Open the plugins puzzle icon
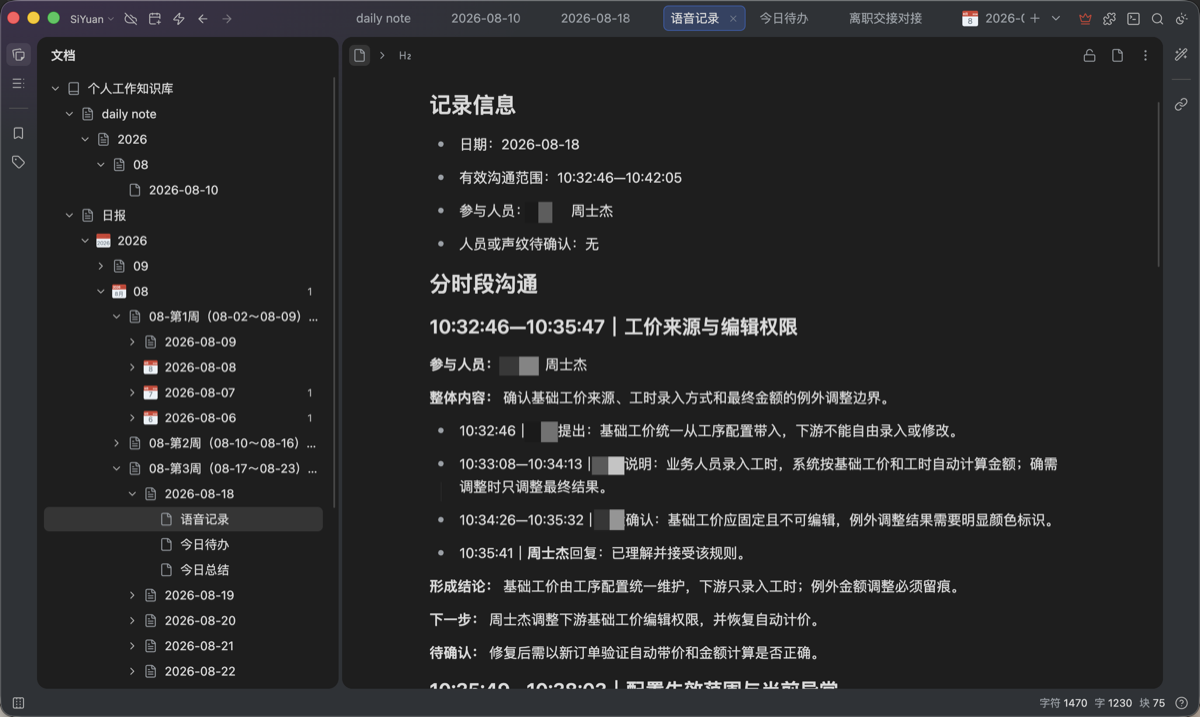 [x=1110, y=19]
